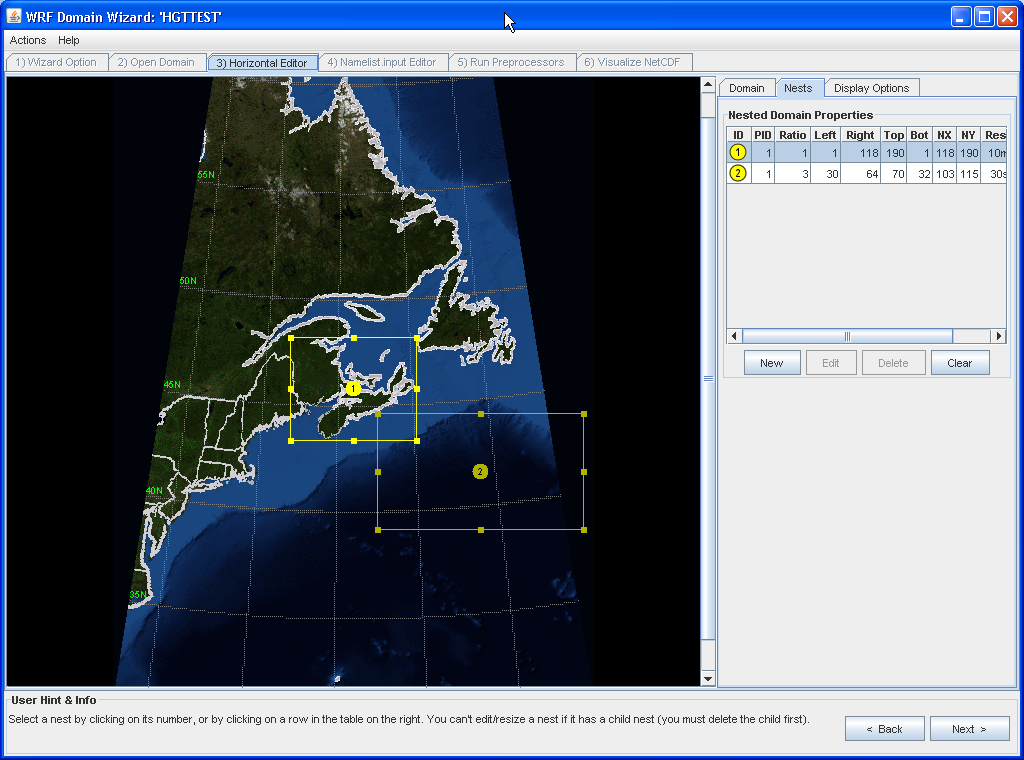Select the yellow ID 1 icon in the nests table

(738, 153)
